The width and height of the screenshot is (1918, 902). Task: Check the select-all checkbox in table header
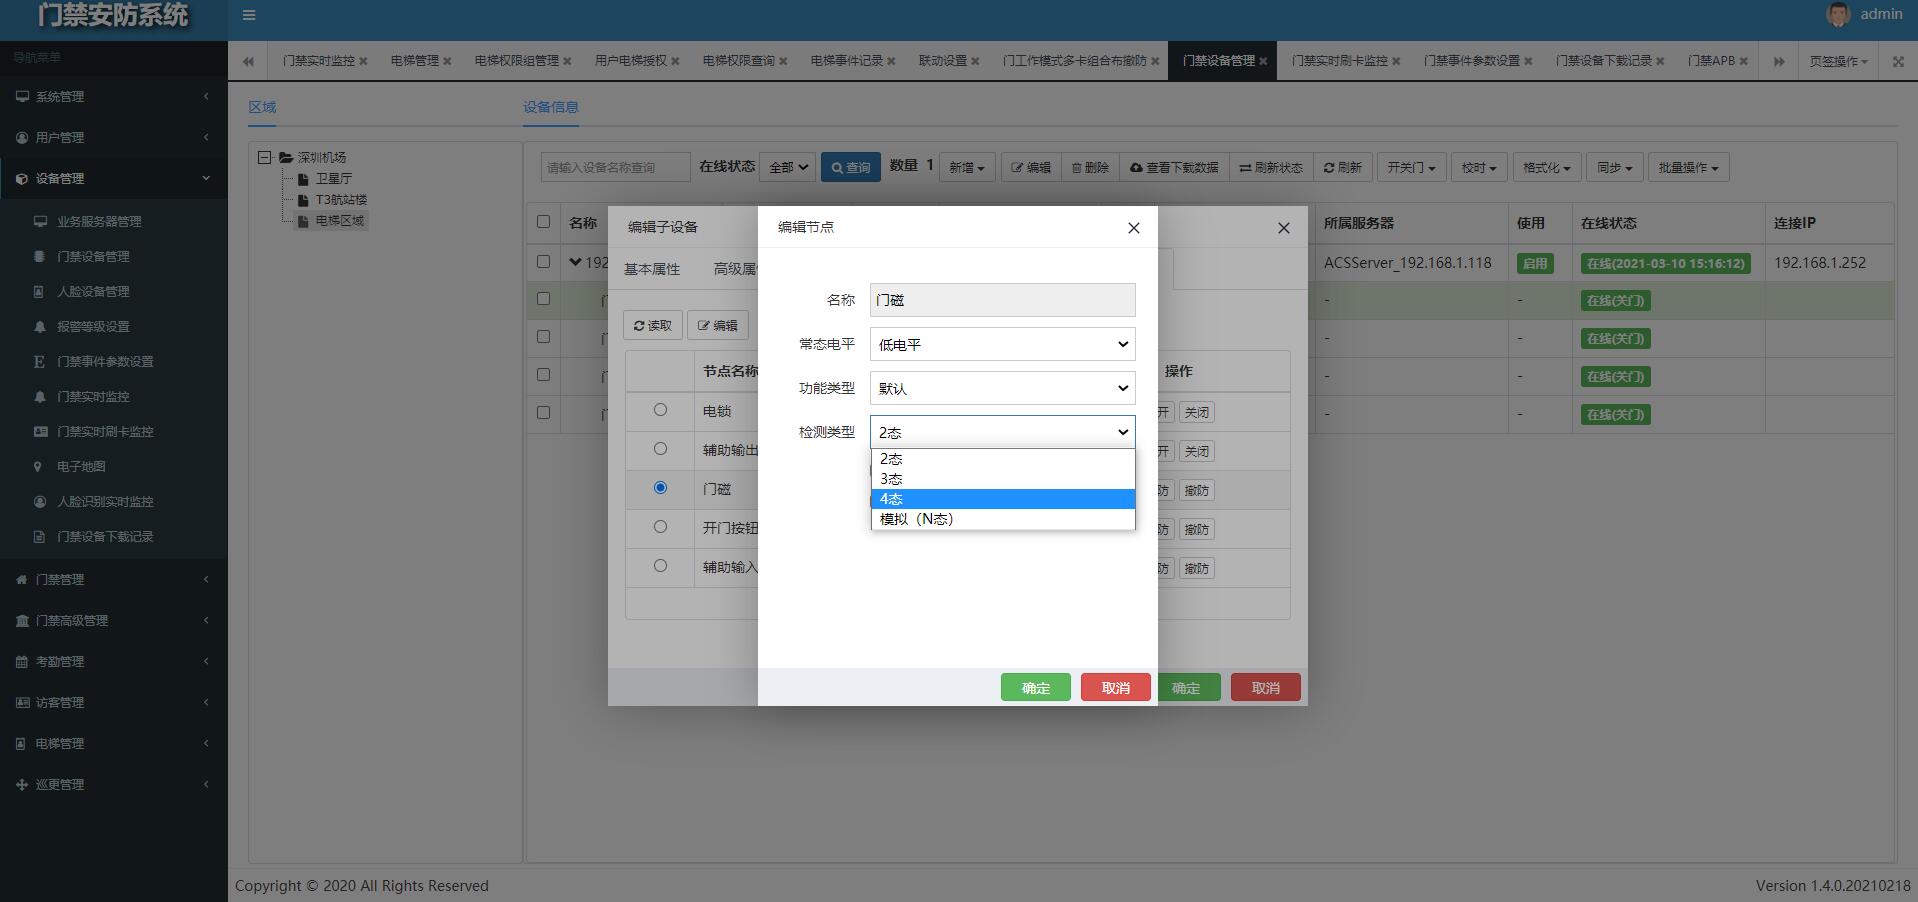[x=543, y=222]
